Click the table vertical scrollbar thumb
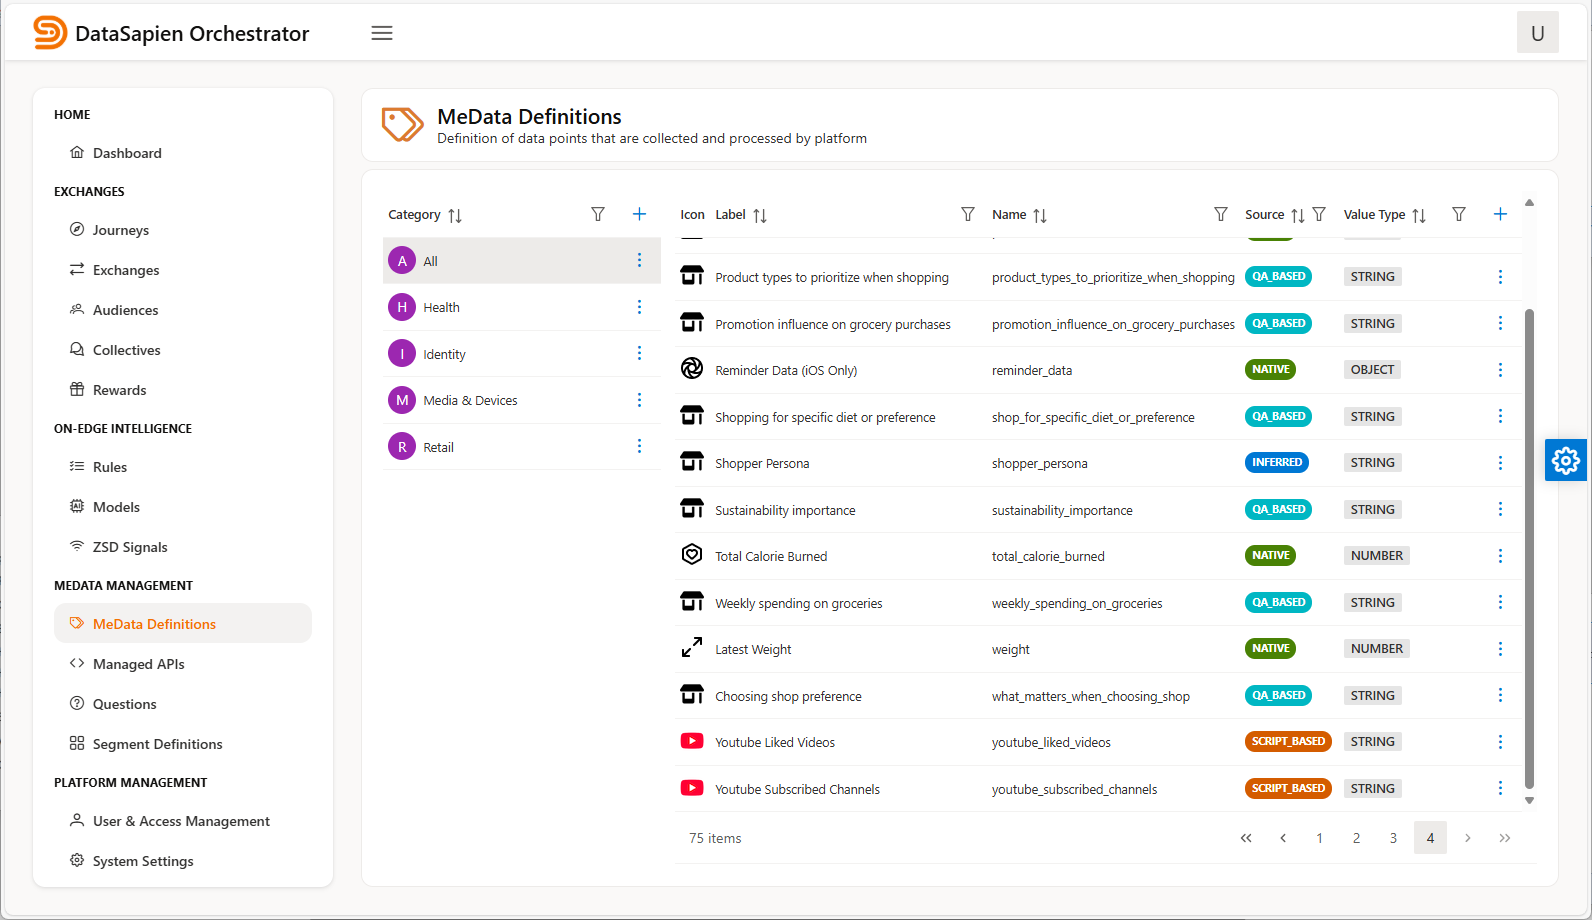 1529,548
